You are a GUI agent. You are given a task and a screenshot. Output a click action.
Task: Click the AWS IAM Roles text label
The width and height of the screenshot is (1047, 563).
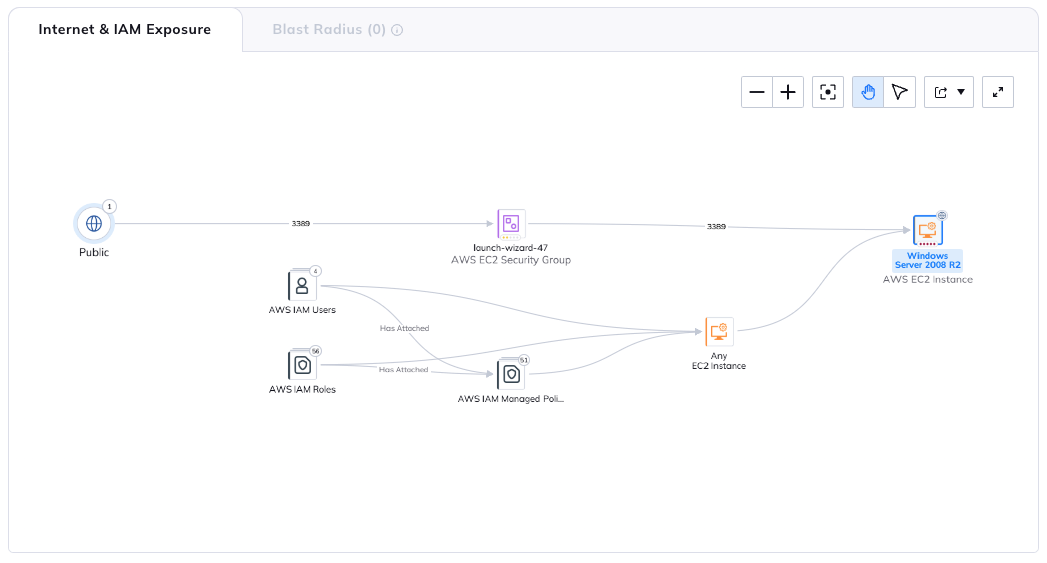point(302,389)
